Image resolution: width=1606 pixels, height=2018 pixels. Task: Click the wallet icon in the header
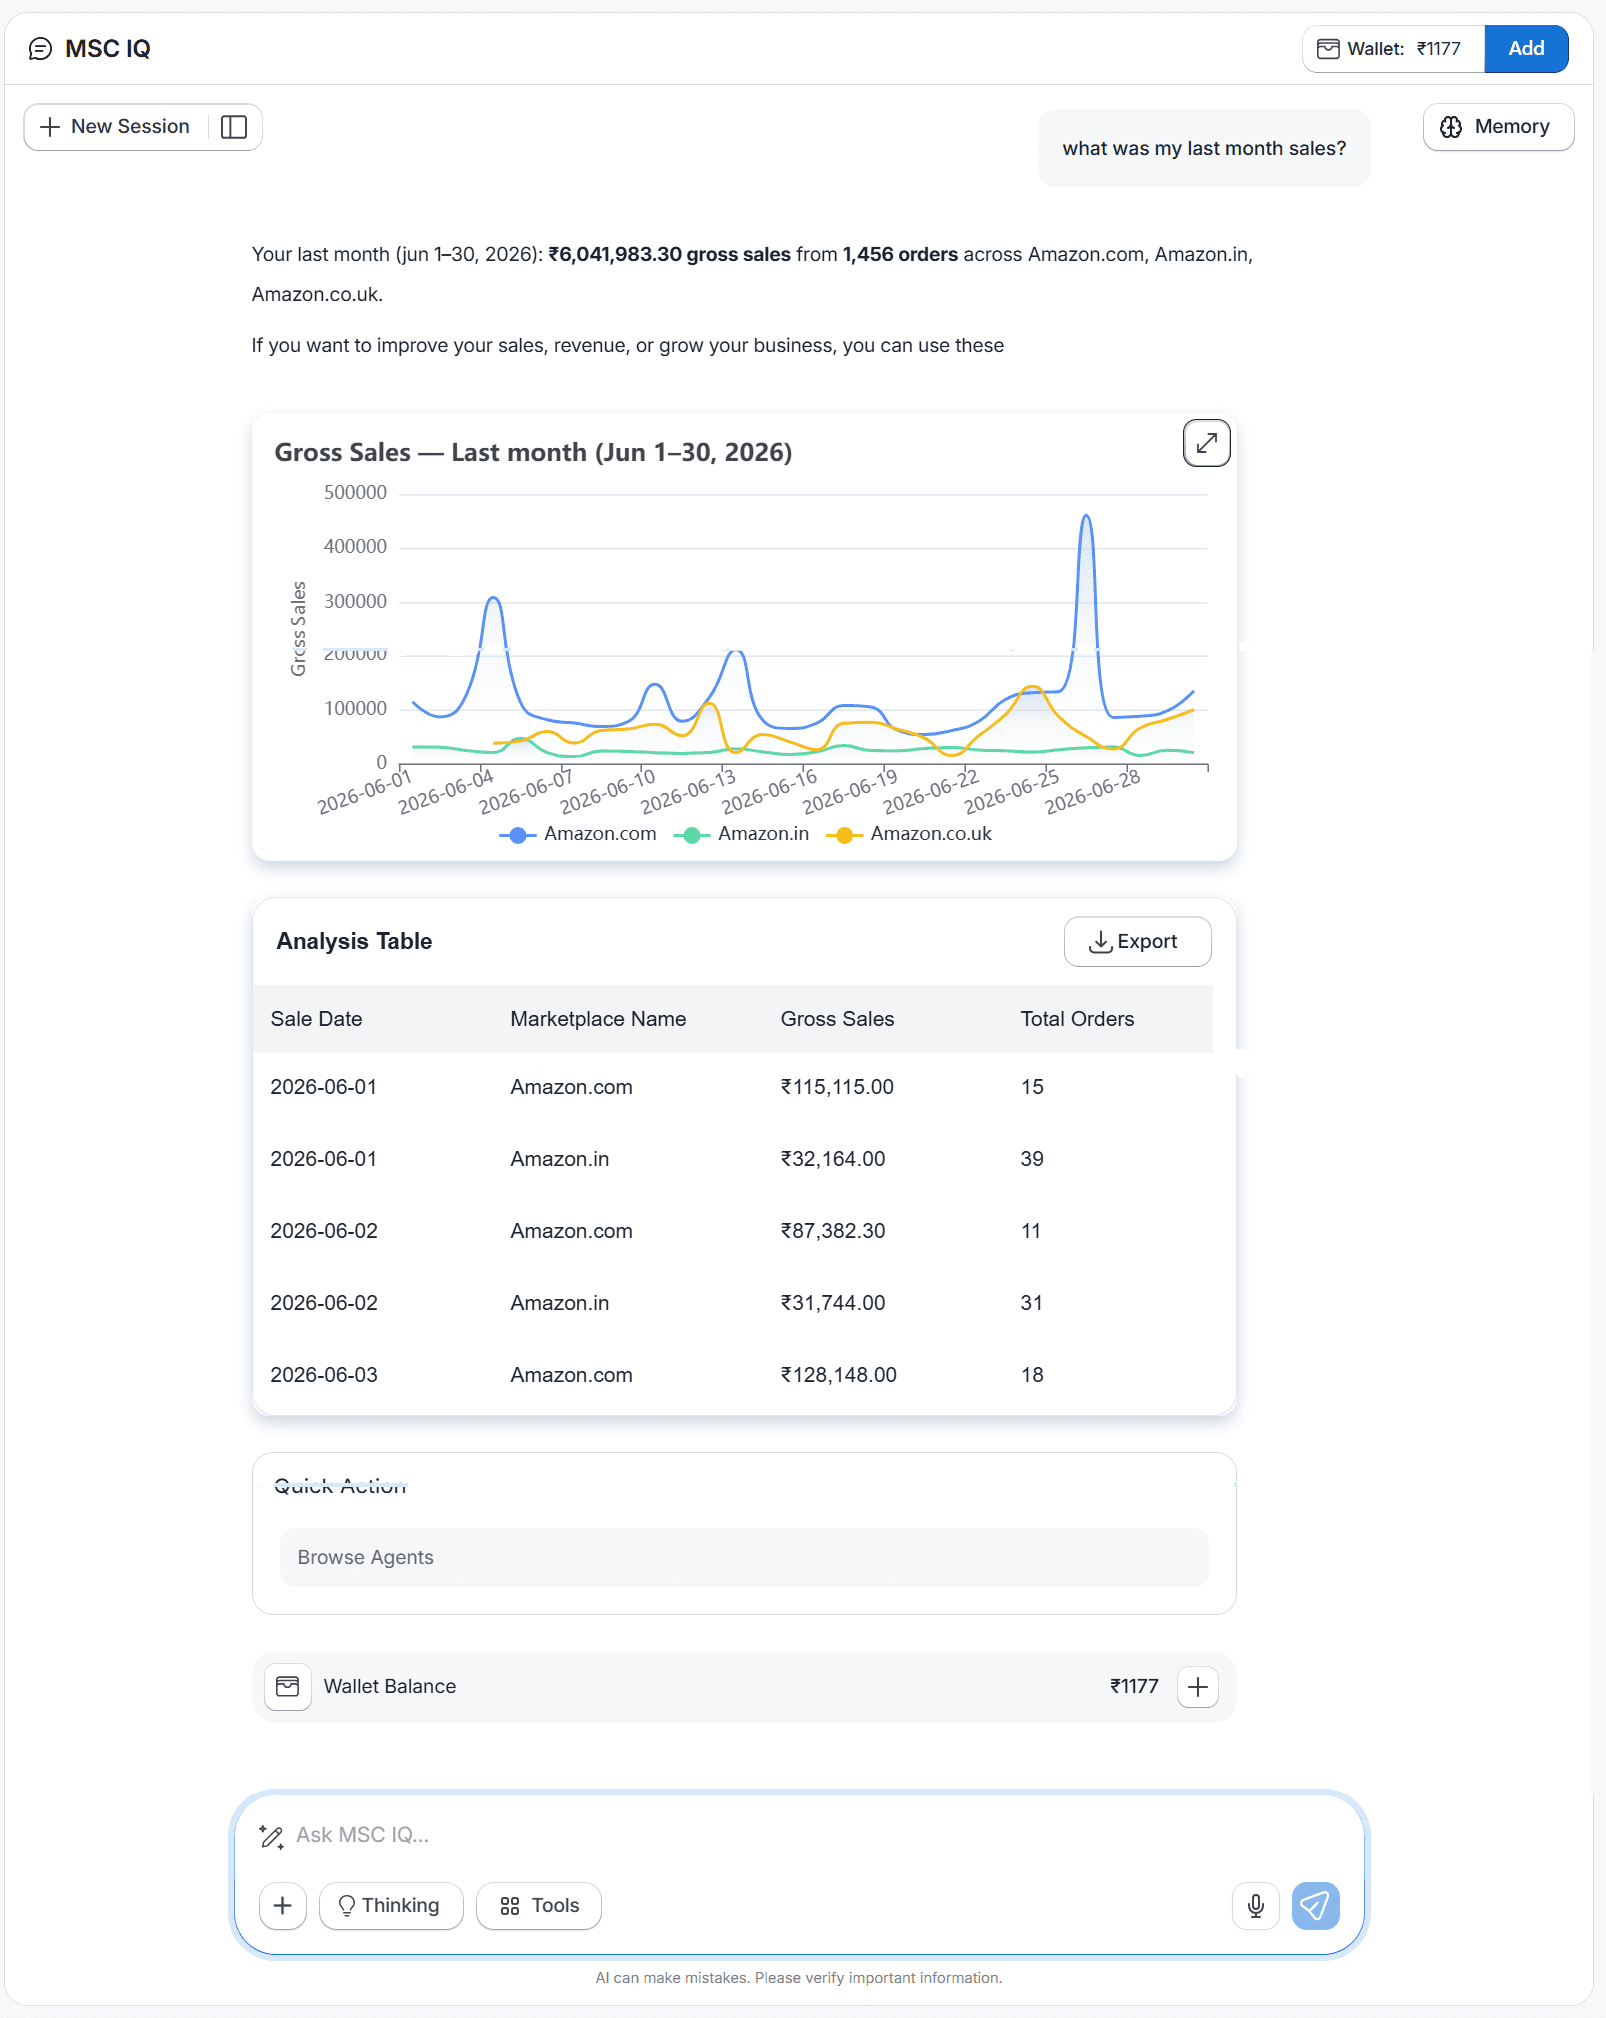[x=1328, y=48]
